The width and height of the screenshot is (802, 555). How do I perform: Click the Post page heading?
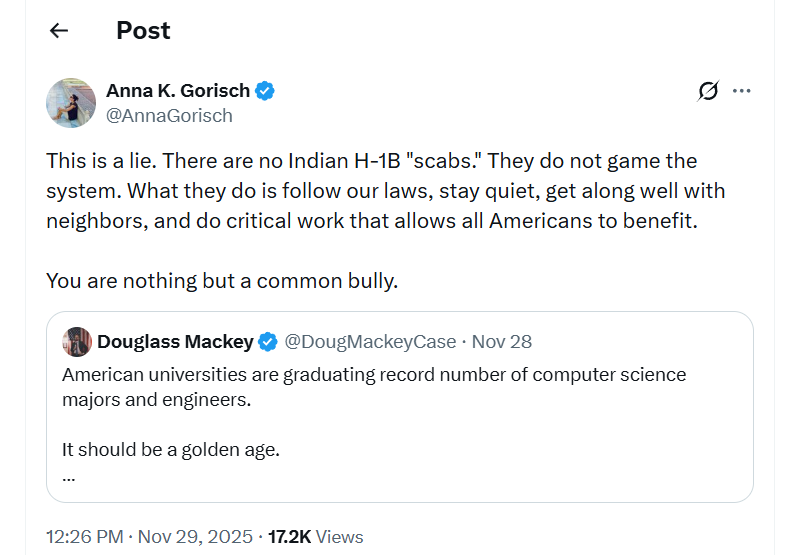pyautogui.click(x=143, y=31)
